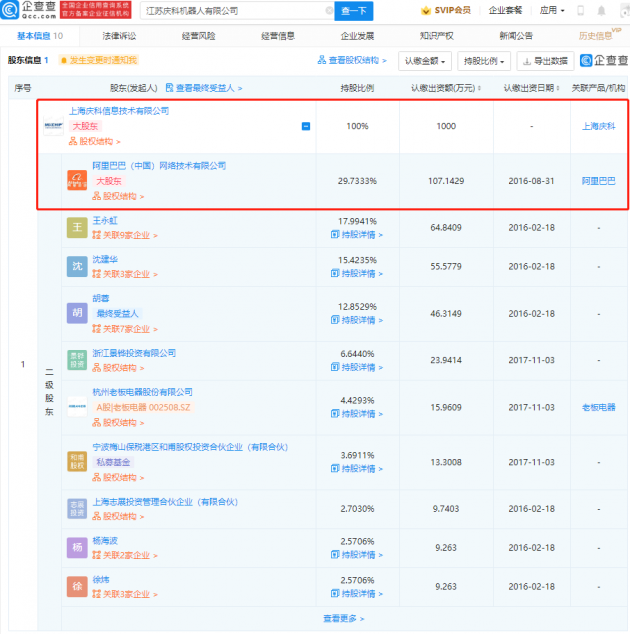Select the 29.7333% shareholding cell
Image resolution: width=630 pixels, height=634 pixels.
click(357, 181)
